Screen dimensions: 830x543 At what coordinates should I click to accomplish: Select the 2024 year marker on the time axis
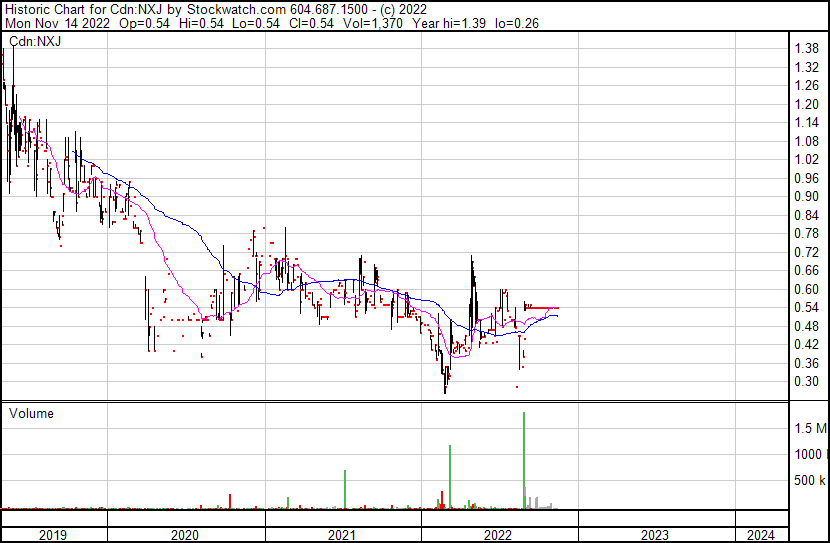(760, 535)
